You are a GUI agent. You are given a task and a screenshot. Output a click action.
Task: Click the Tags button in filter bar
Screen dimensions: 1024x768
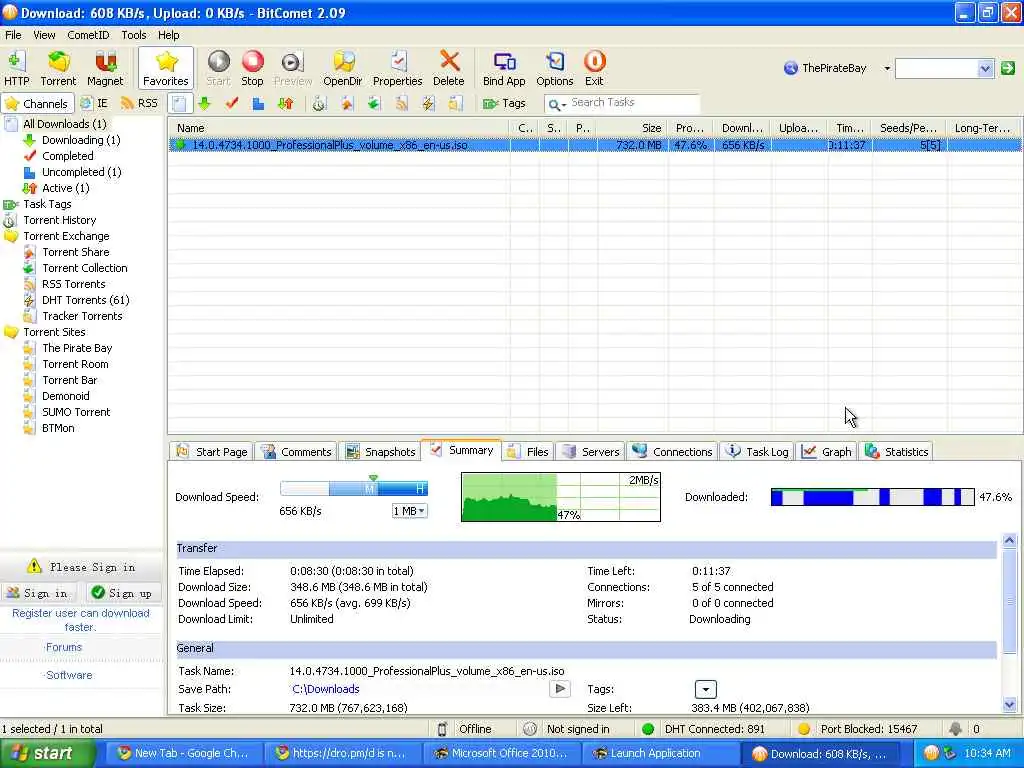[x=504, y=103]
